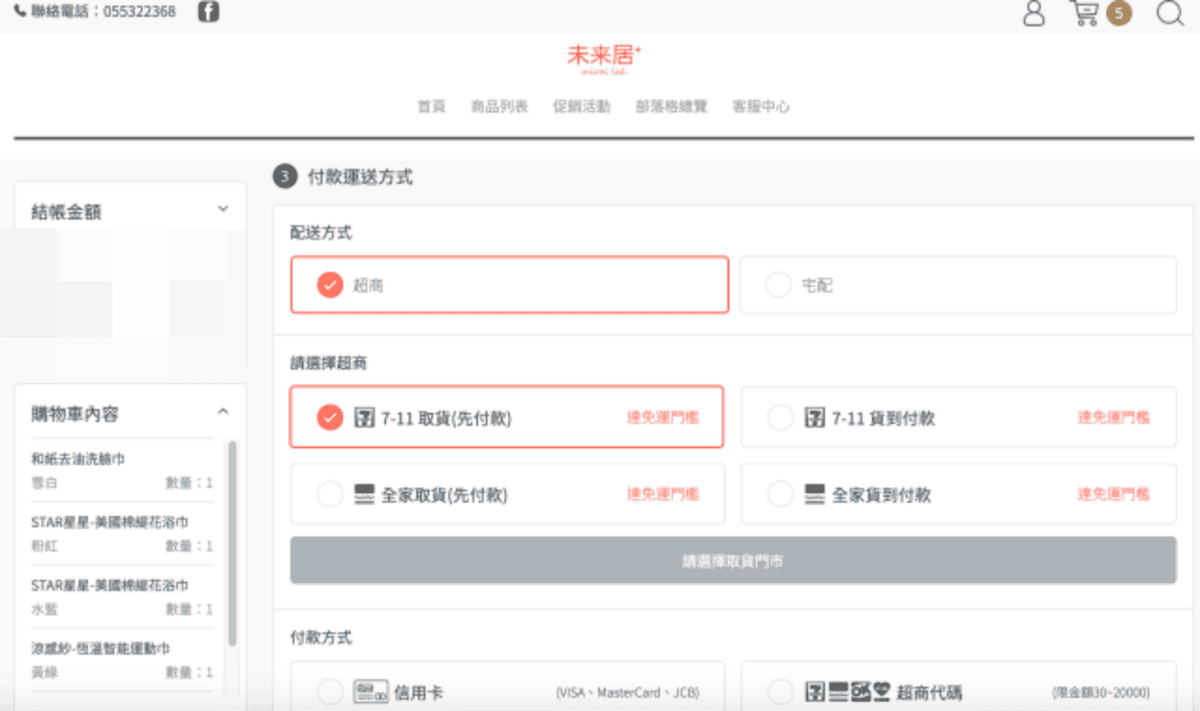Open the user account icon

pos(1034,13)
